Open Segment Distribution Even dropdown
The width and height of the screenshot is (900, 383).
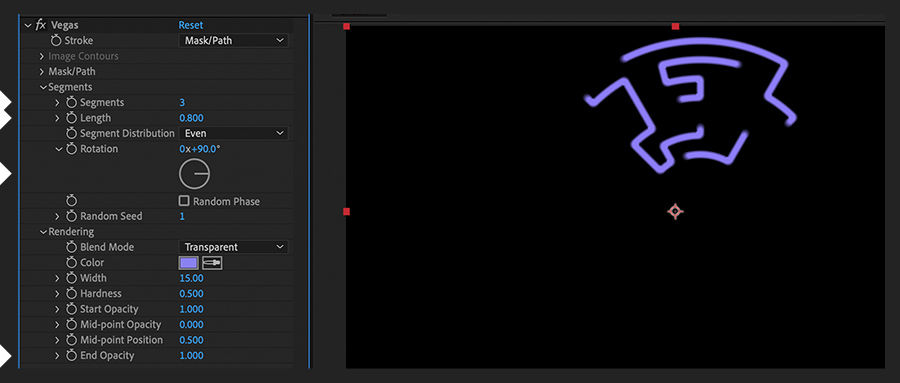(234, 133)
